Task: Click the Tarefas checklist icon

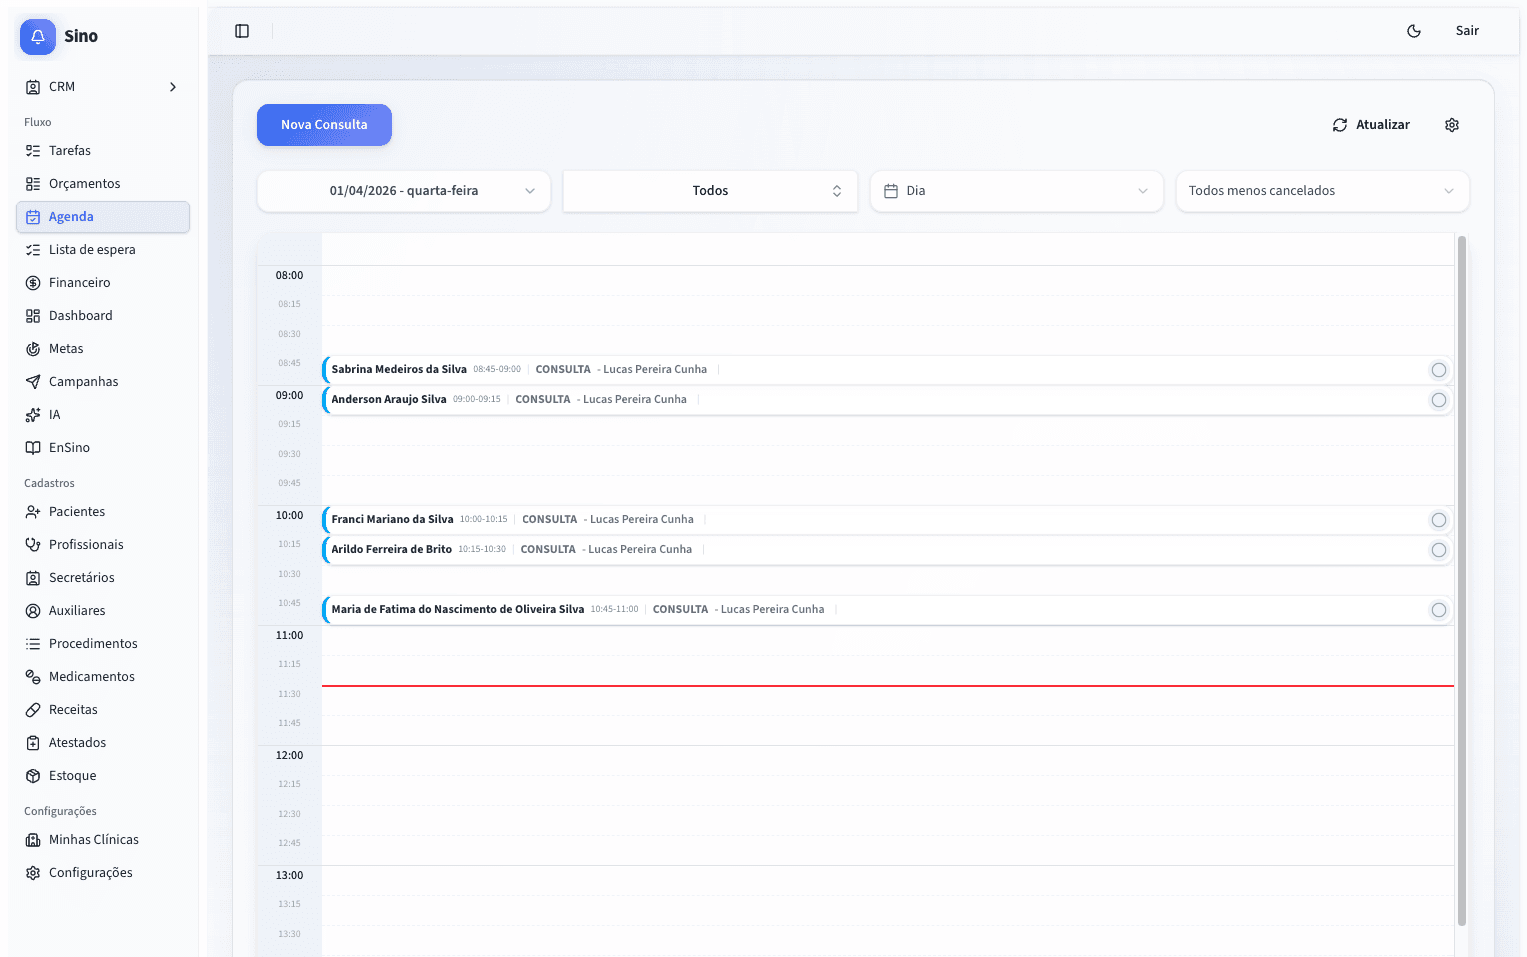Action: (33, 151)
